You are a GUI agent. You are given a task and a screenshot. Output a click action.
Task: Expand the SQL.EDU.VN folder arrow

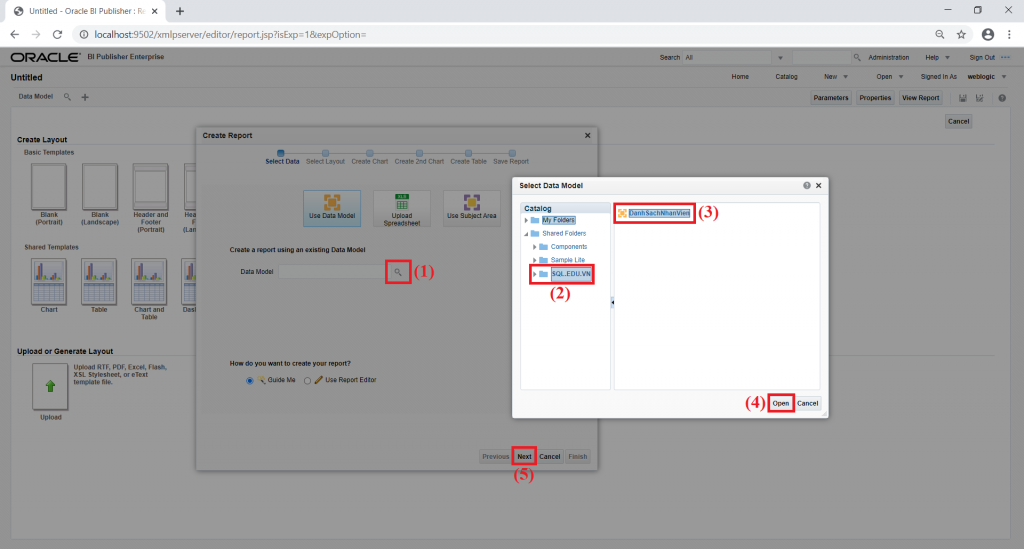[x=535, y=274]
